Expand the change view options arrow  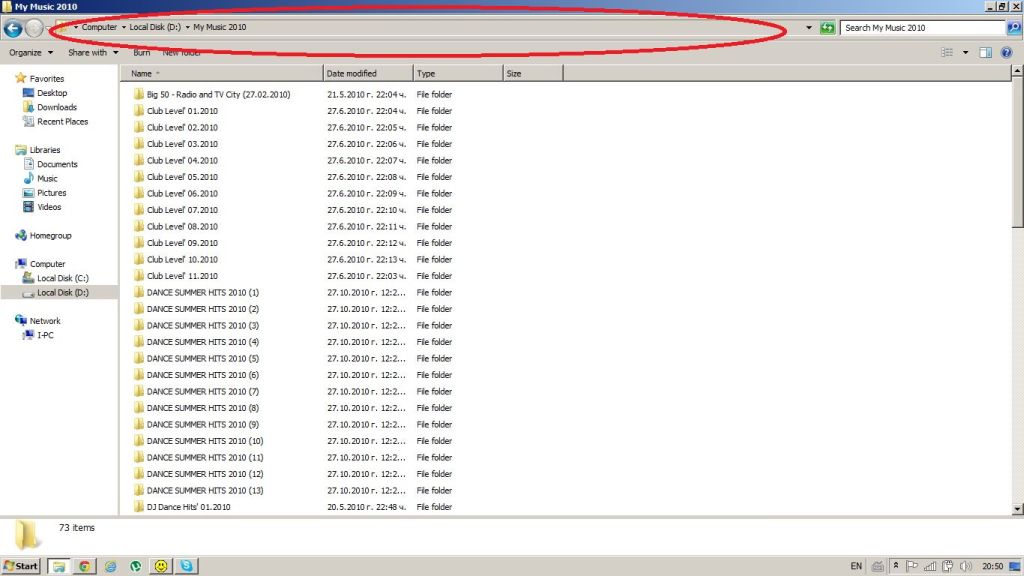pyautogui.click(x=965, y=52)
